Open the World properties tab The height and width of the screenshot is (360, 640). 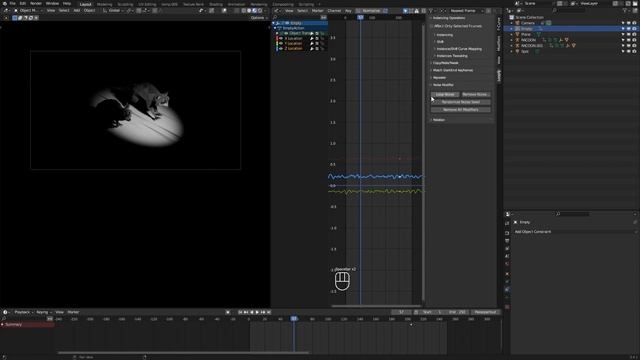507,264
